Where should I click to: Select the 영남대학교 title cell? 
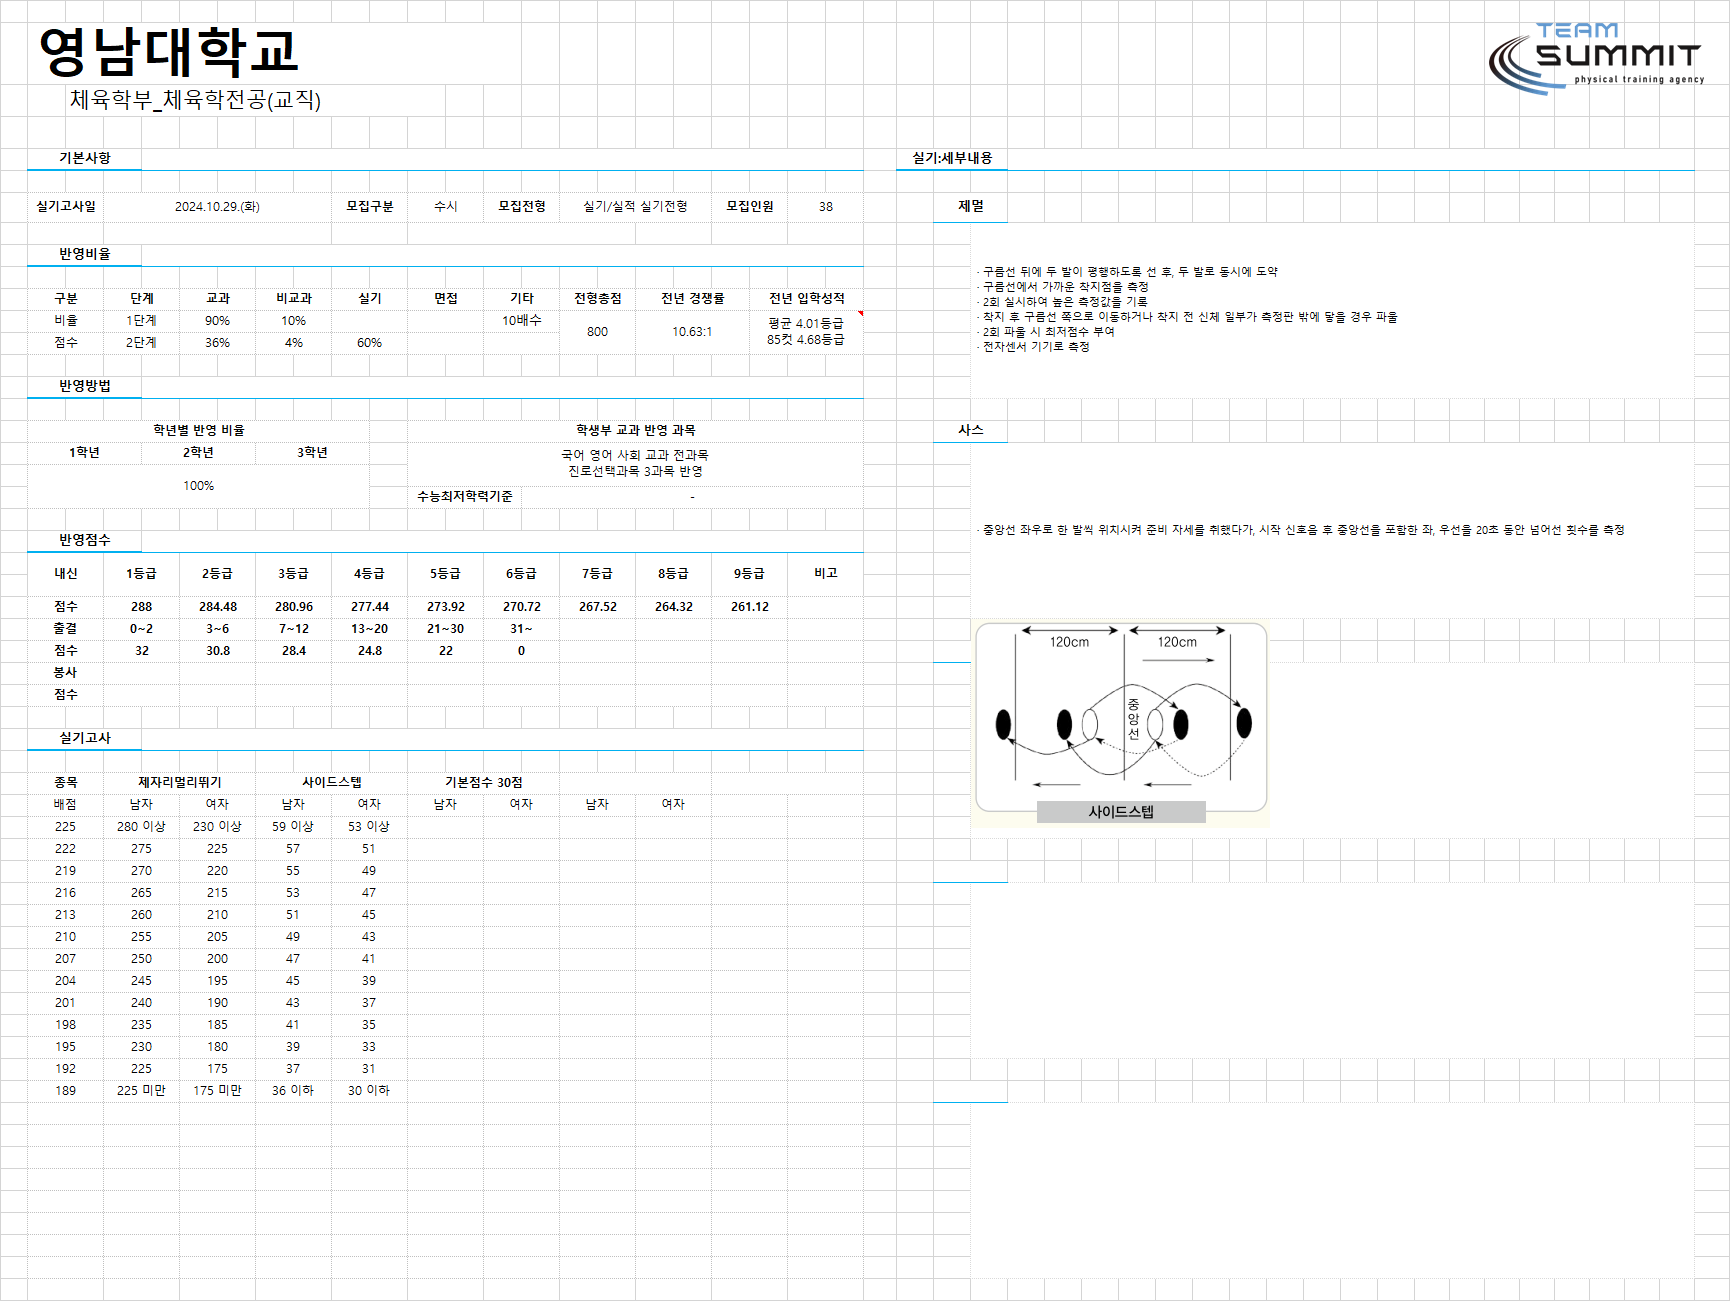pos(169,51)
